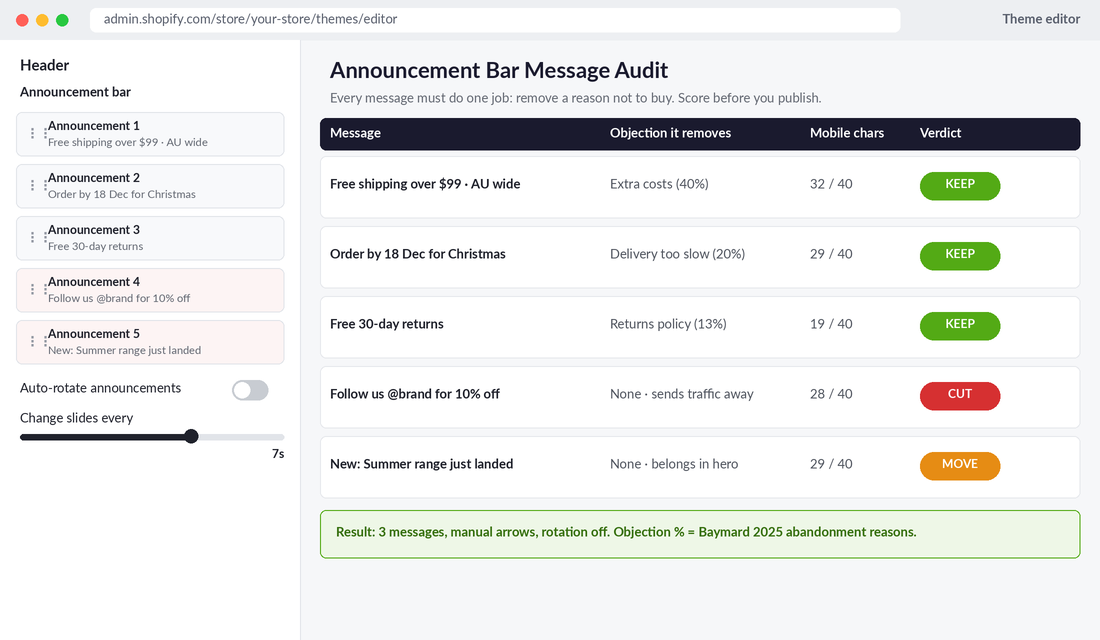Click the 'Free shipping over $99 · AU wide' message cell
The height and width of the screenshot is (640, 1100).
pos(425,184)
